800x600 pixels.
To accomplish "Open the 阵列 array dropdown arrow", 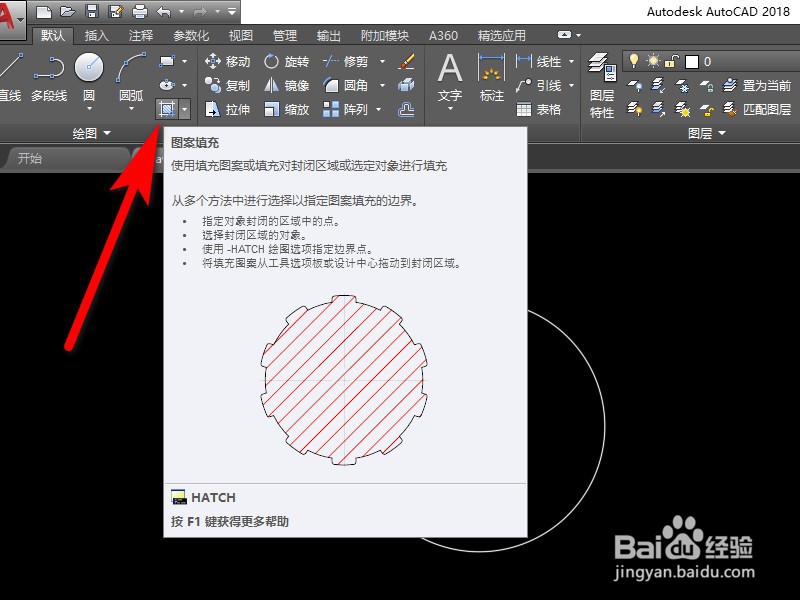I will coord(379,109).
